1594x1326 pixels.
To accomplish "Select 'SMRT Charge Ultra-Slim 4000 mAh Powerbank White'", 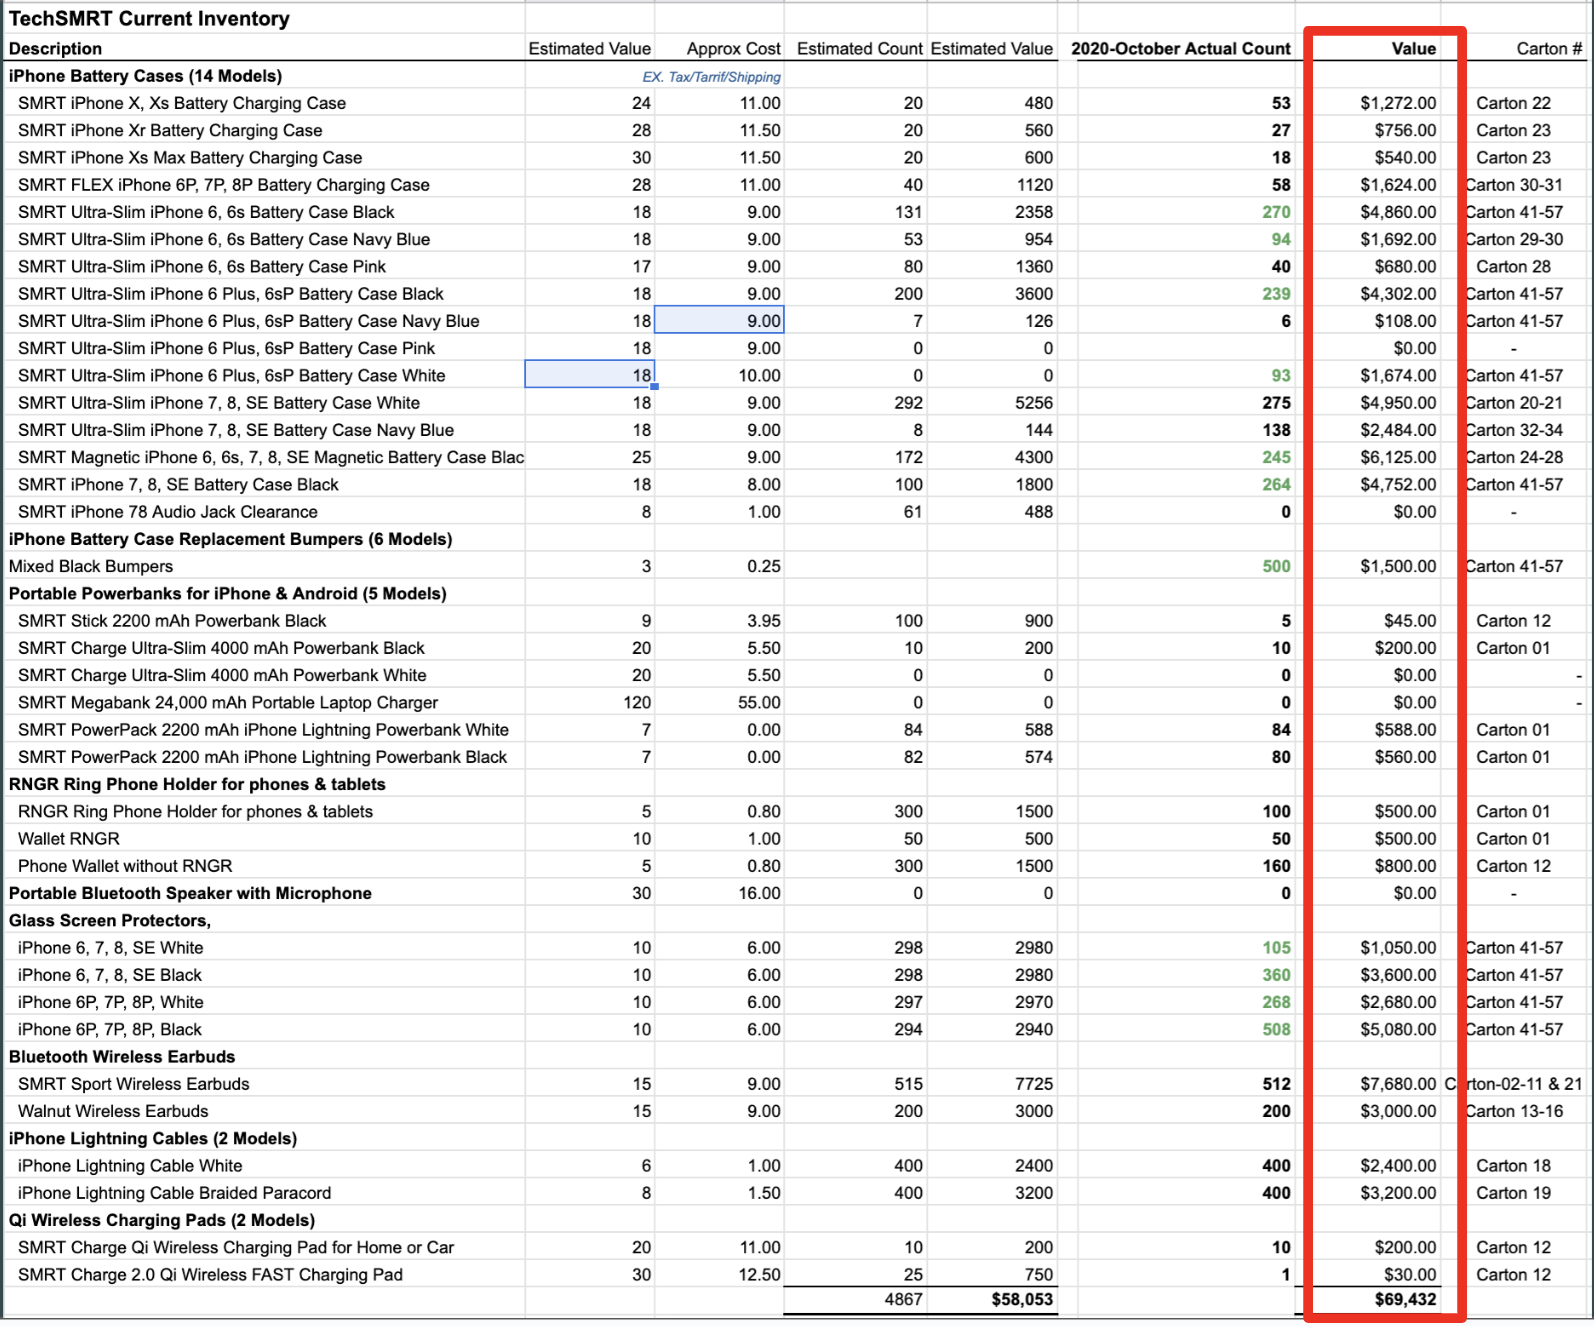I will (222, 676).
